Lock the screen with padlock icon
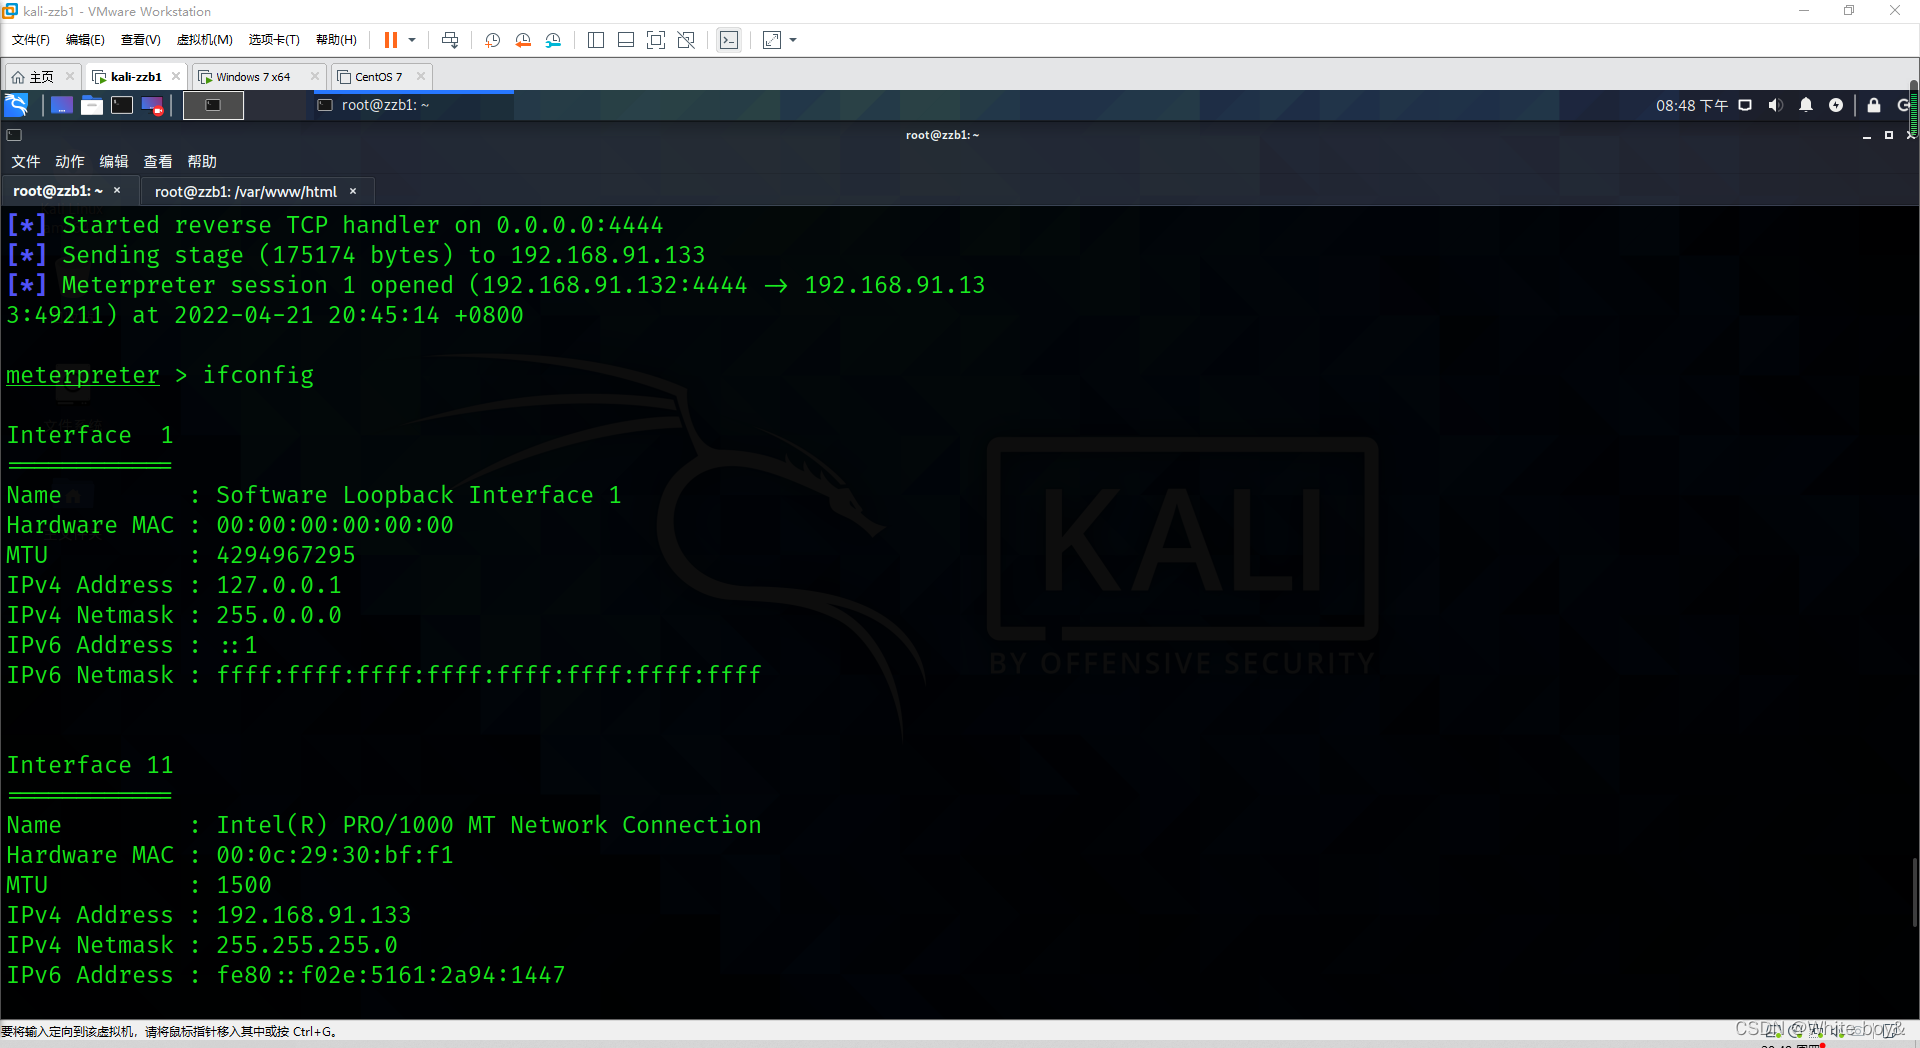The height and width of the screenshot is (1048, 1920). [x=1874, y=105]
